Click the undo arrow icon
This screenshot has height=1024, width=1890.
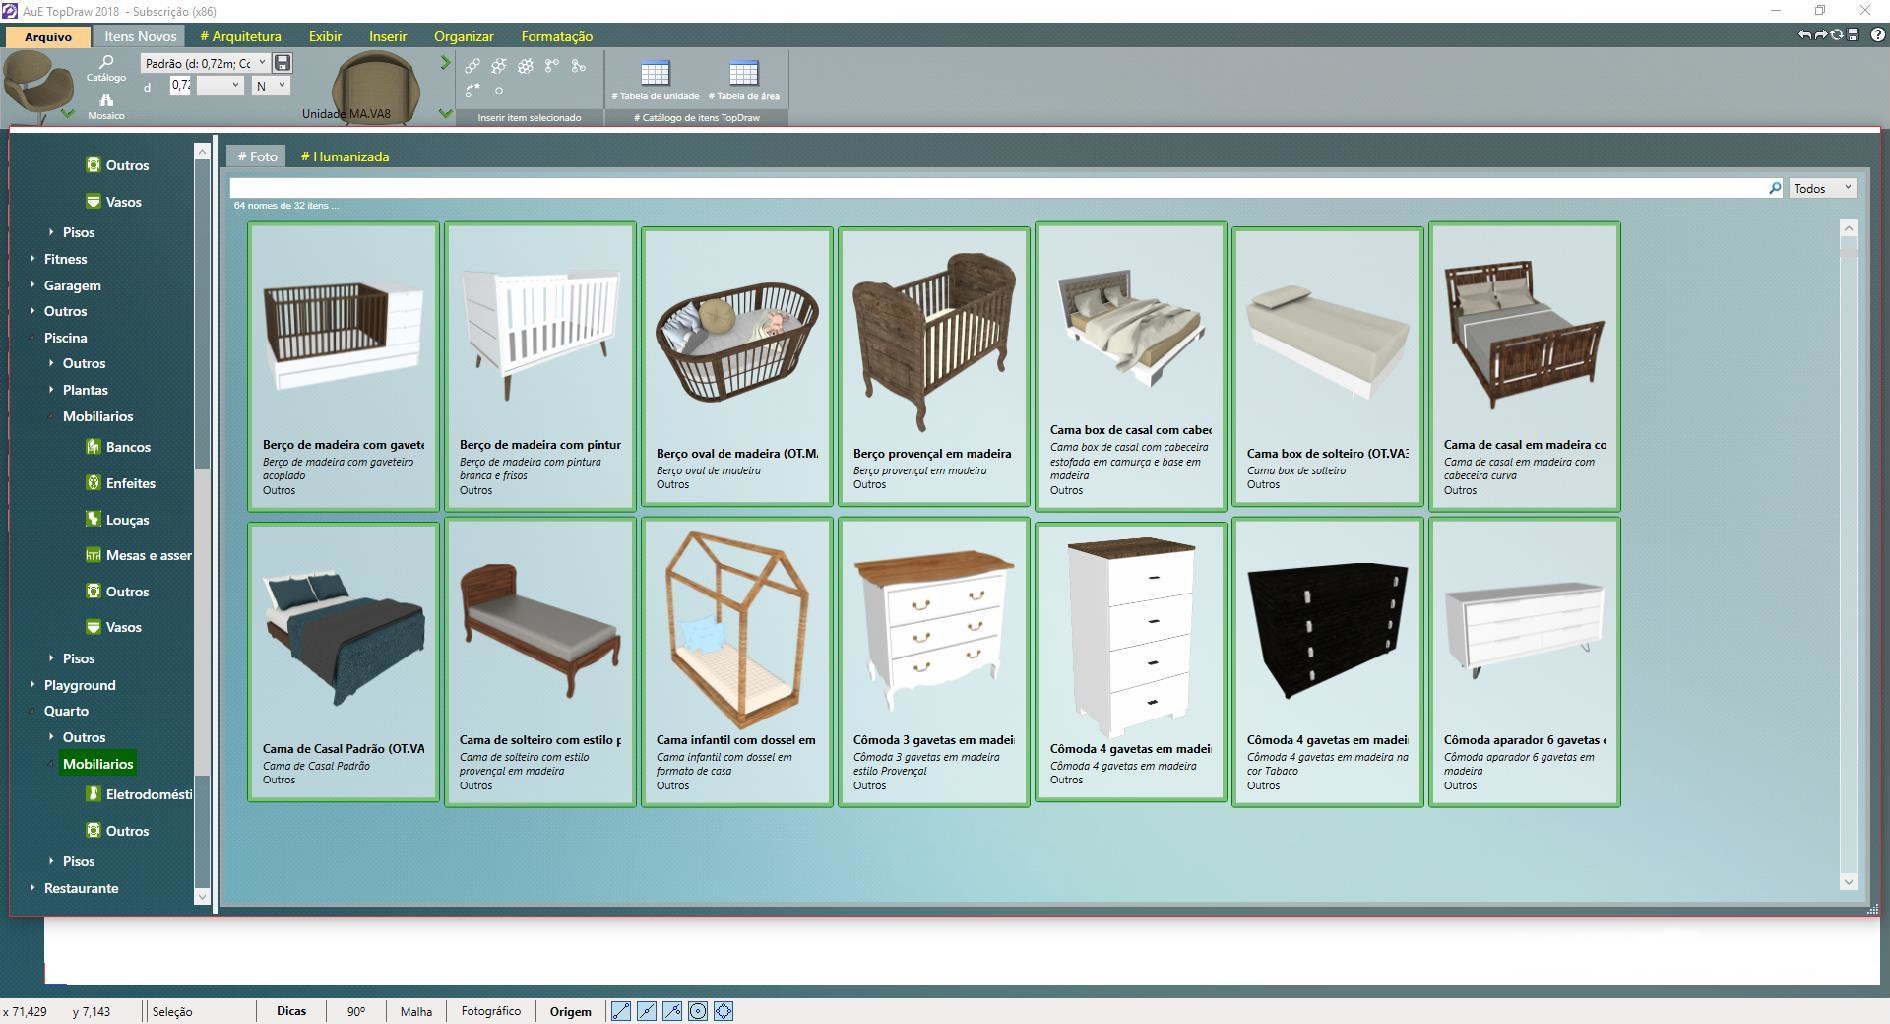[1804, 35]
